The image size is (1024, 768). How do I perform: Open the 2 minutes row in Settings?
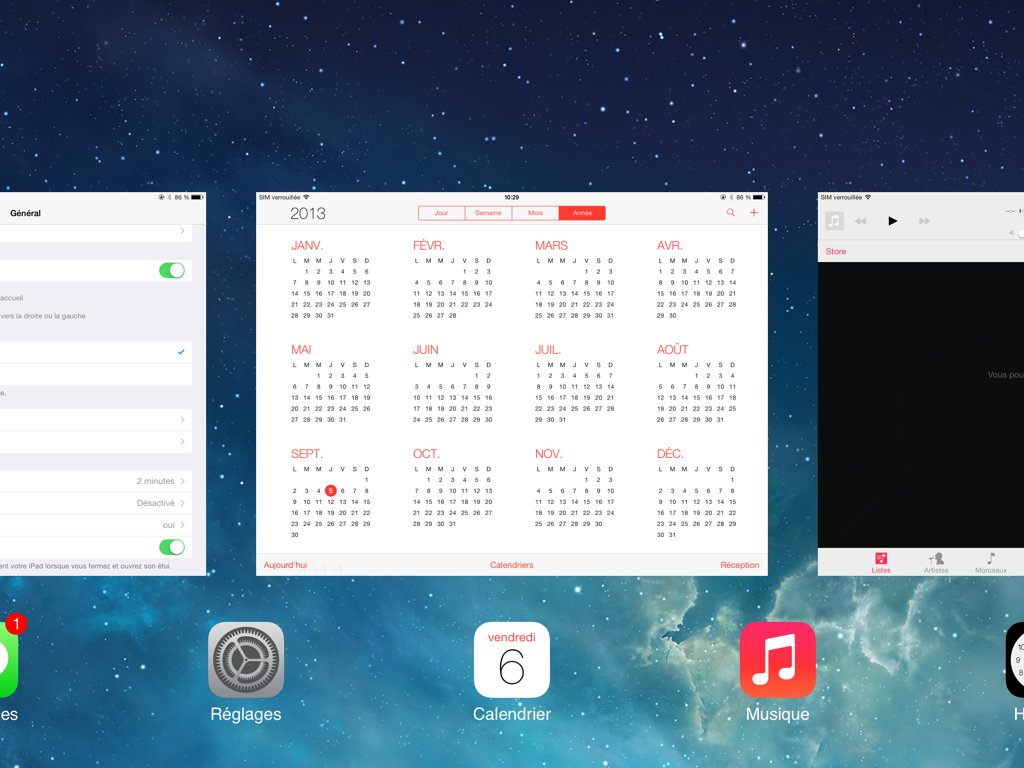pos(96,481)
